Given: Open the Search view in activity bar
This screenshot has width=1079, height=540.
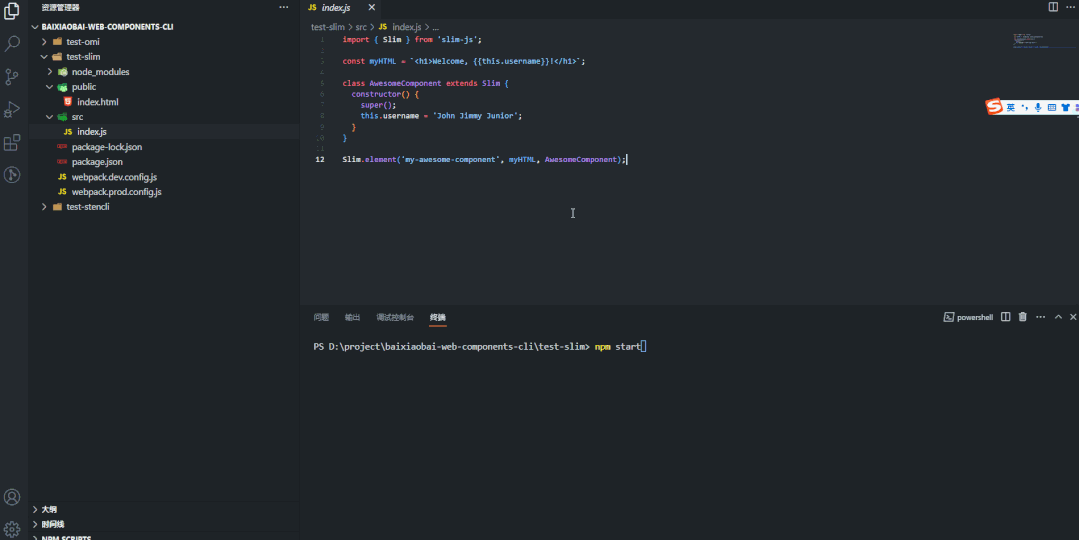Looking at the screenshot, I should coord(12,44).
